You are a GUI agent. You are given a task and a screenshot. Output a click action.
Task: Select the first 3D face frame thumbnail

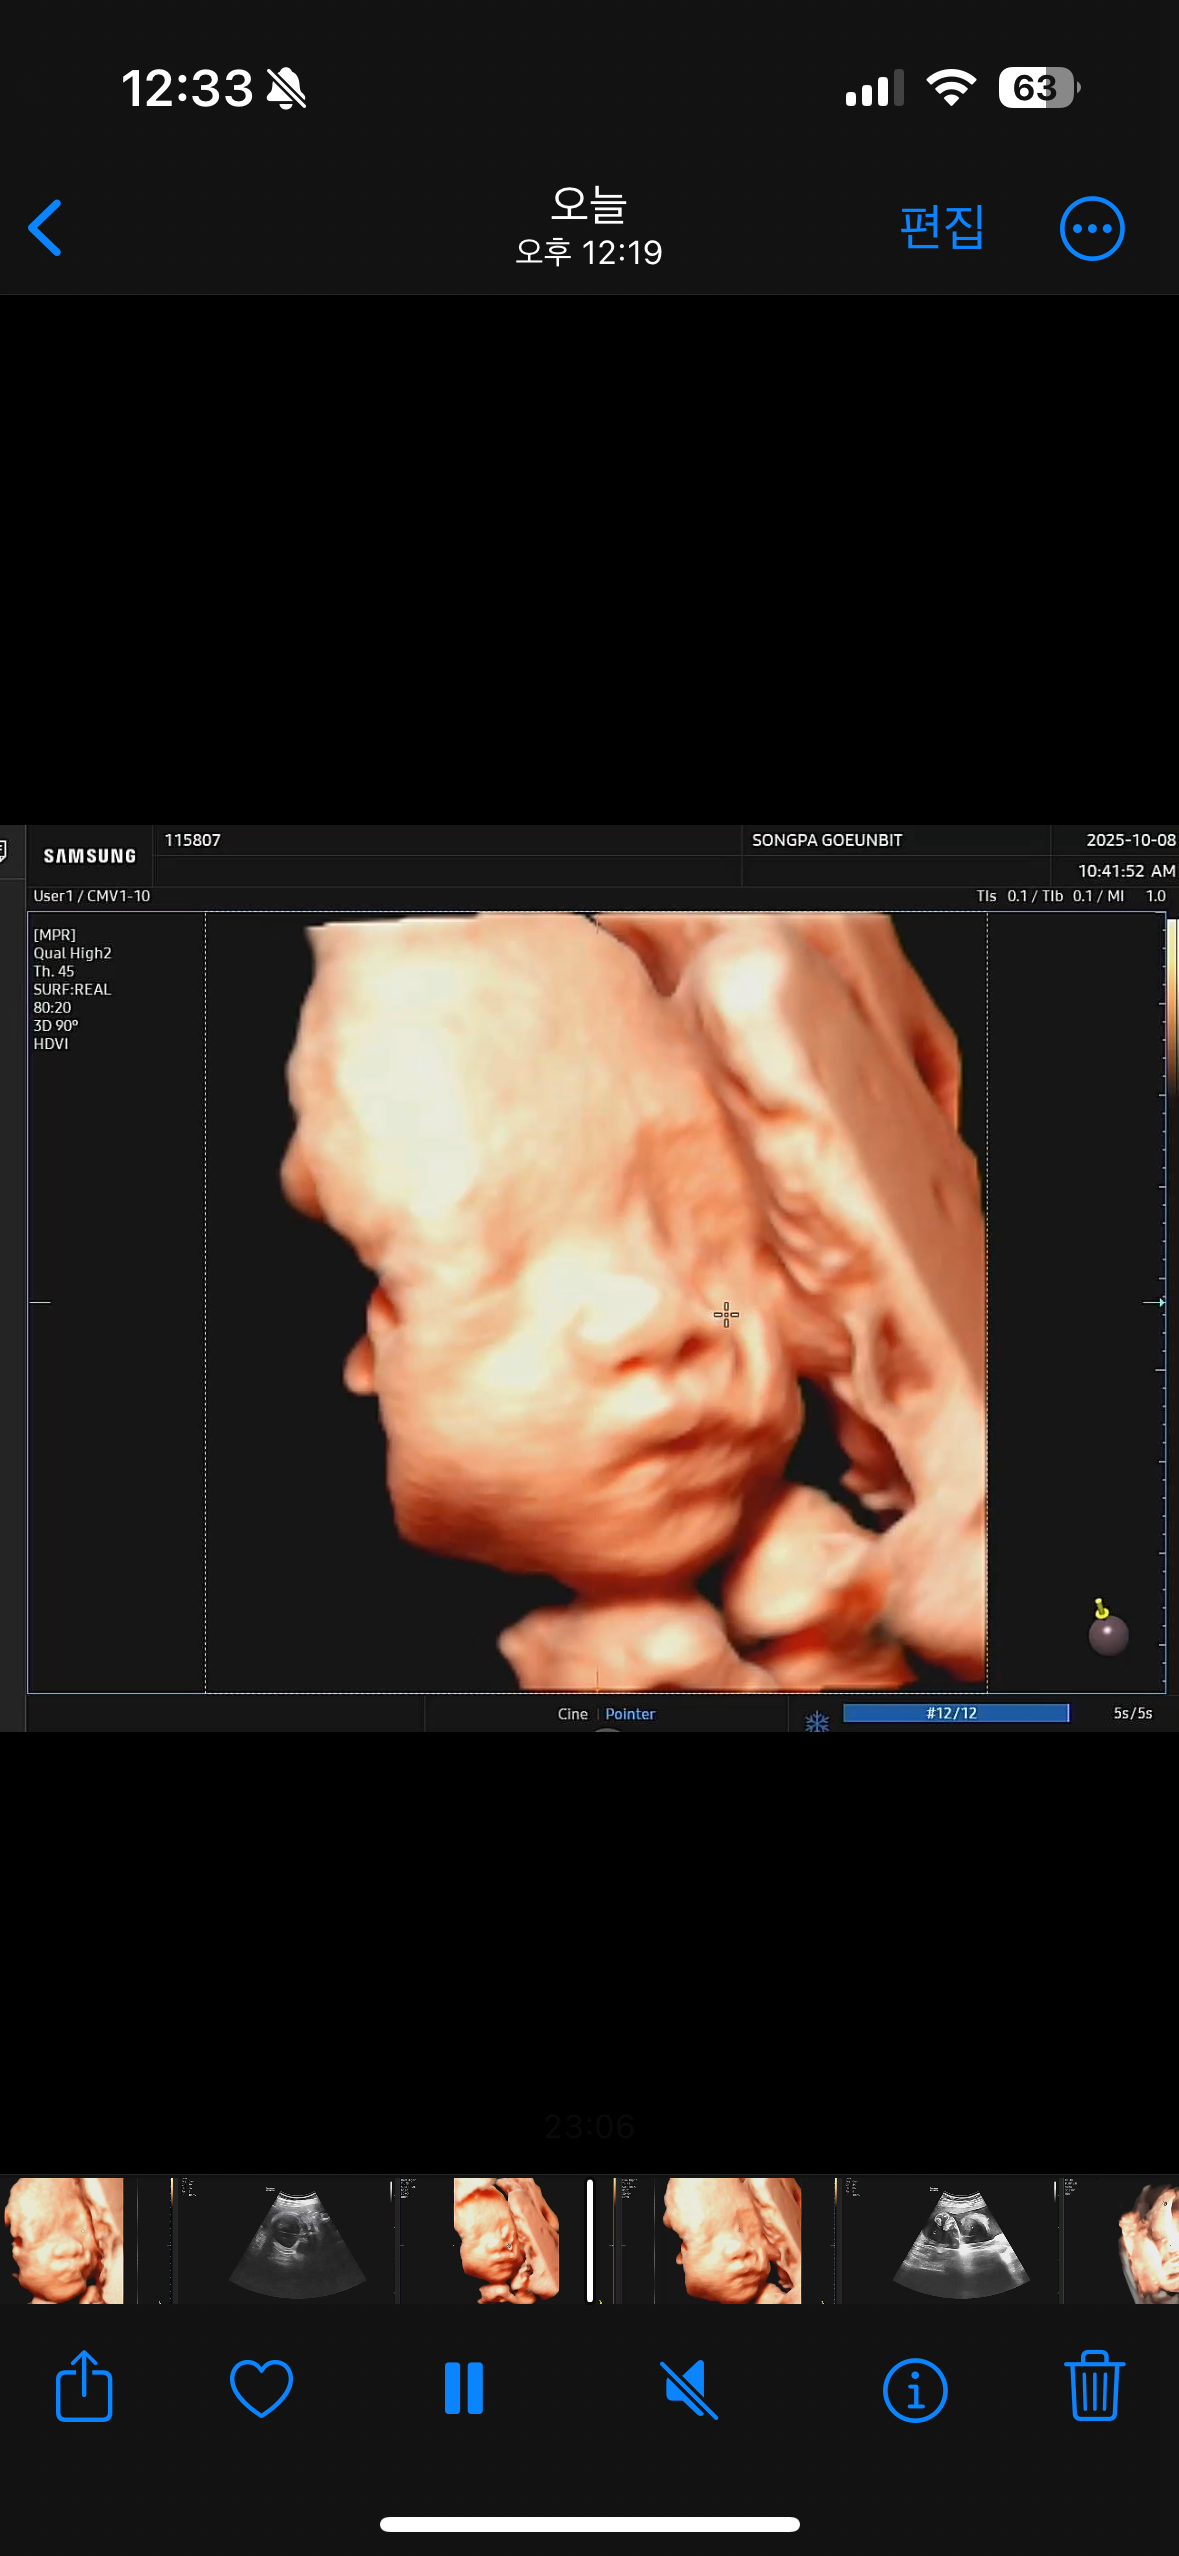coord(64,2240)
